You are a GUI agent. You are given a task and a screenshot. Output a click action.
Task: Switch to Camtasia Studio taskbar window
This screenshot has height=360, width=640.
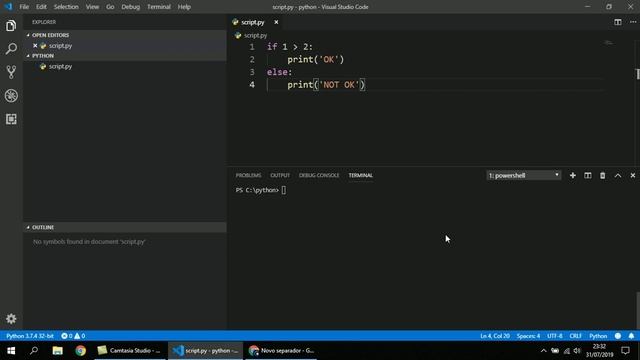(x=130, y=351)
